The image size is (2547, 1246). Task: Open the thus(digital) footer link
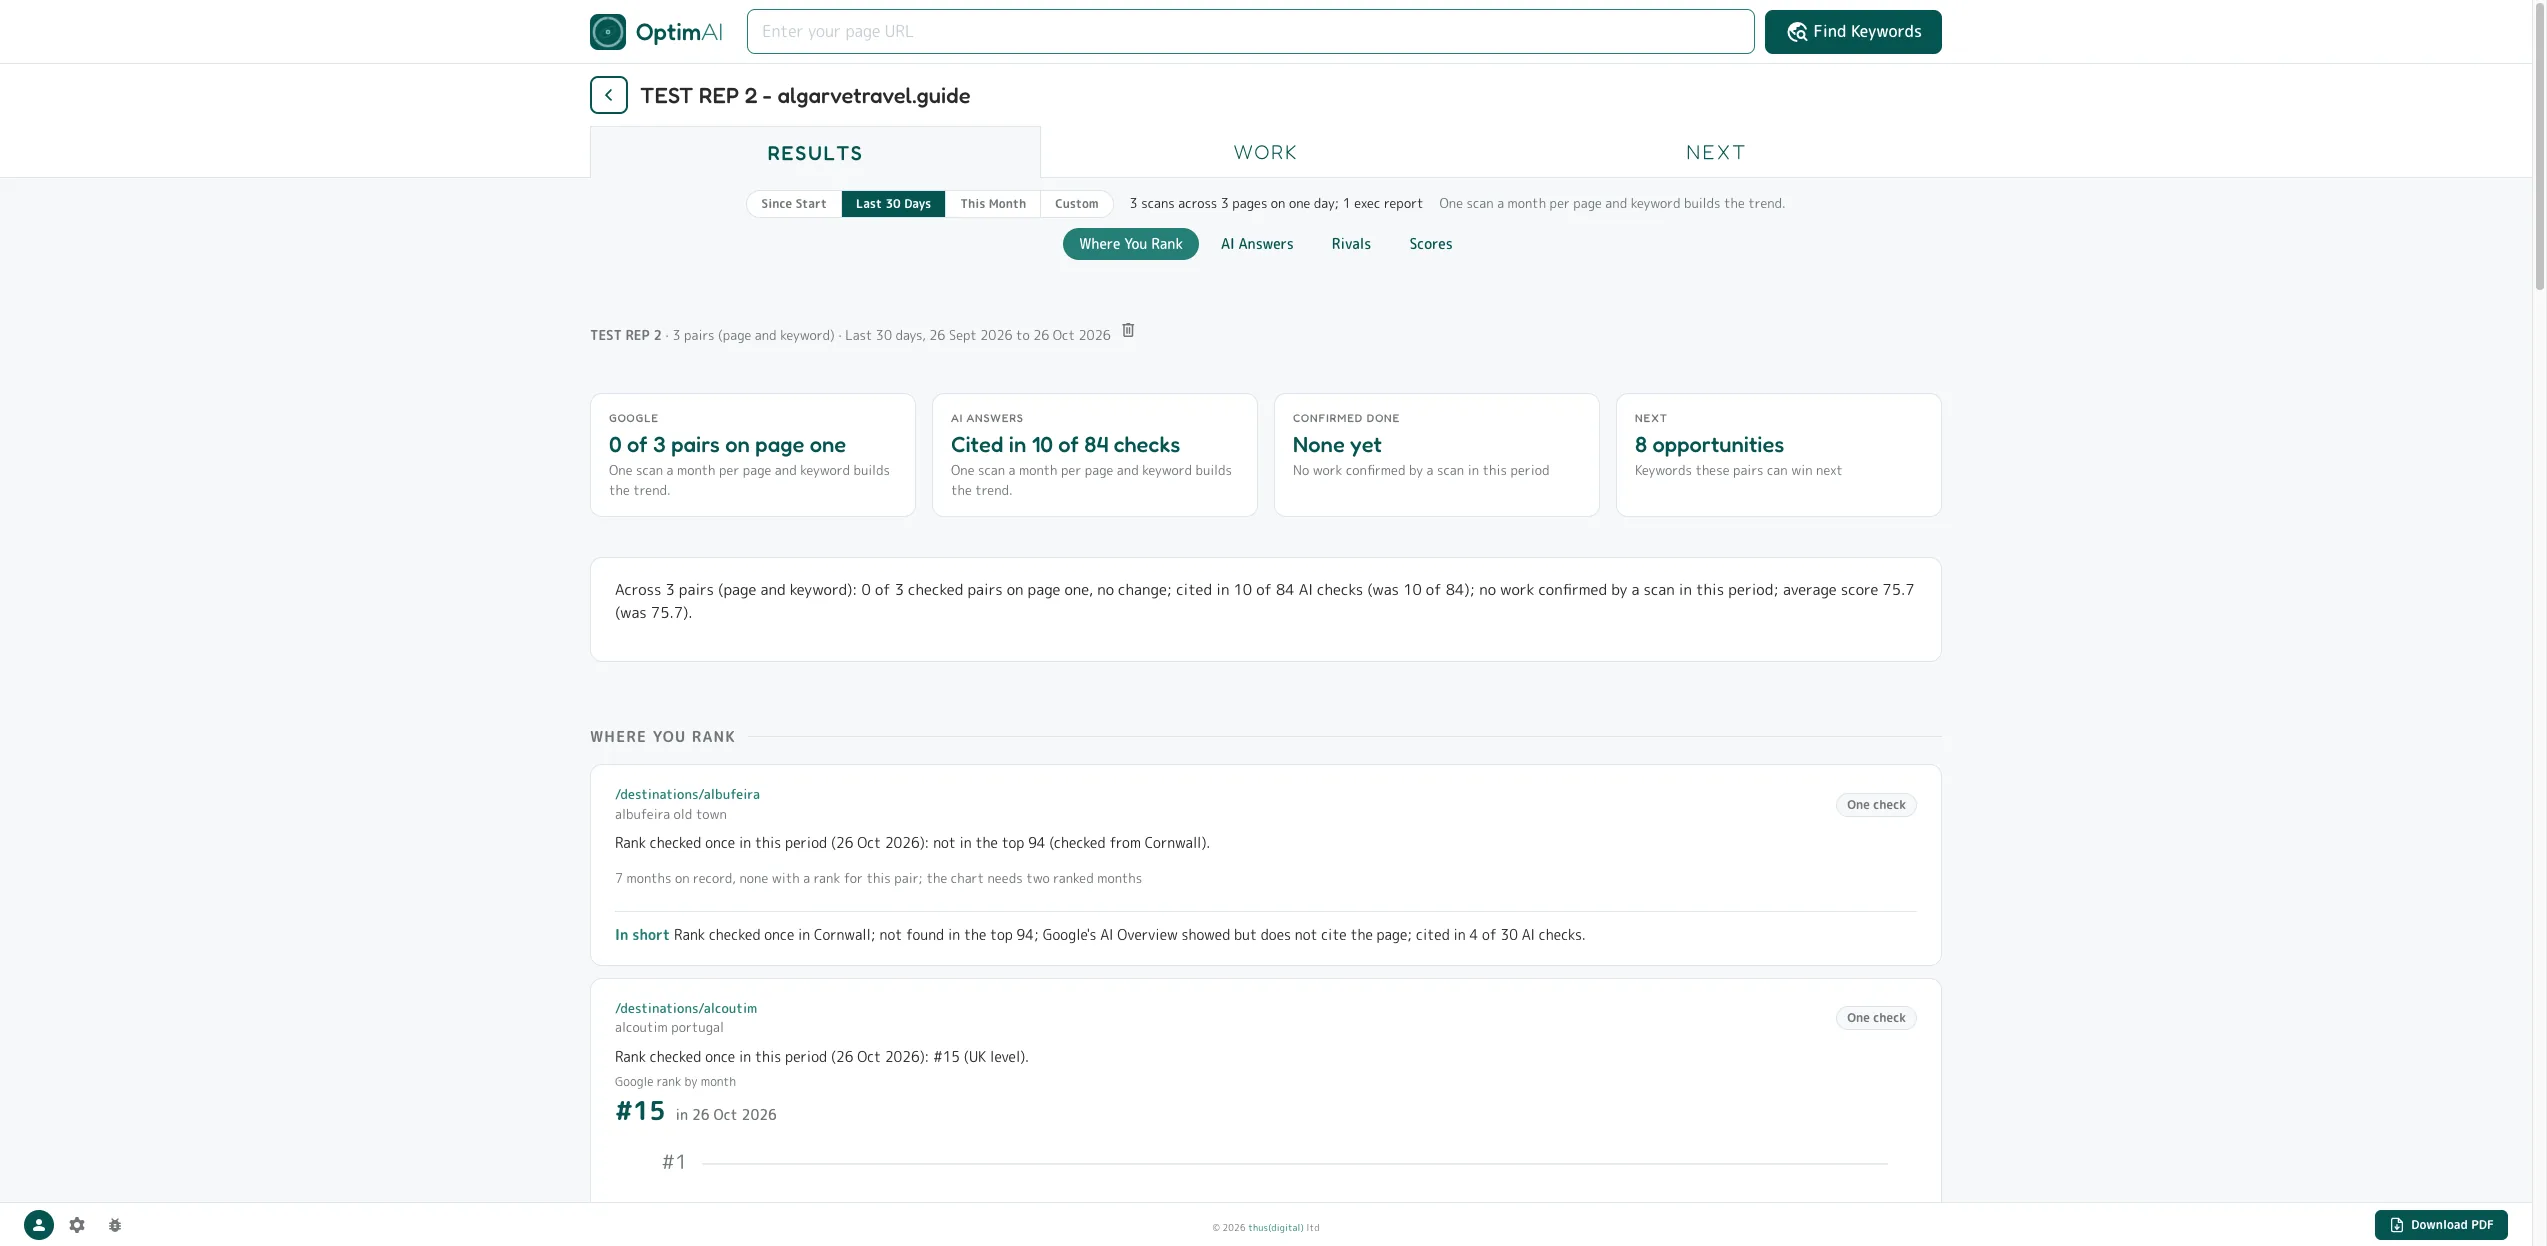[1275, 1228]
